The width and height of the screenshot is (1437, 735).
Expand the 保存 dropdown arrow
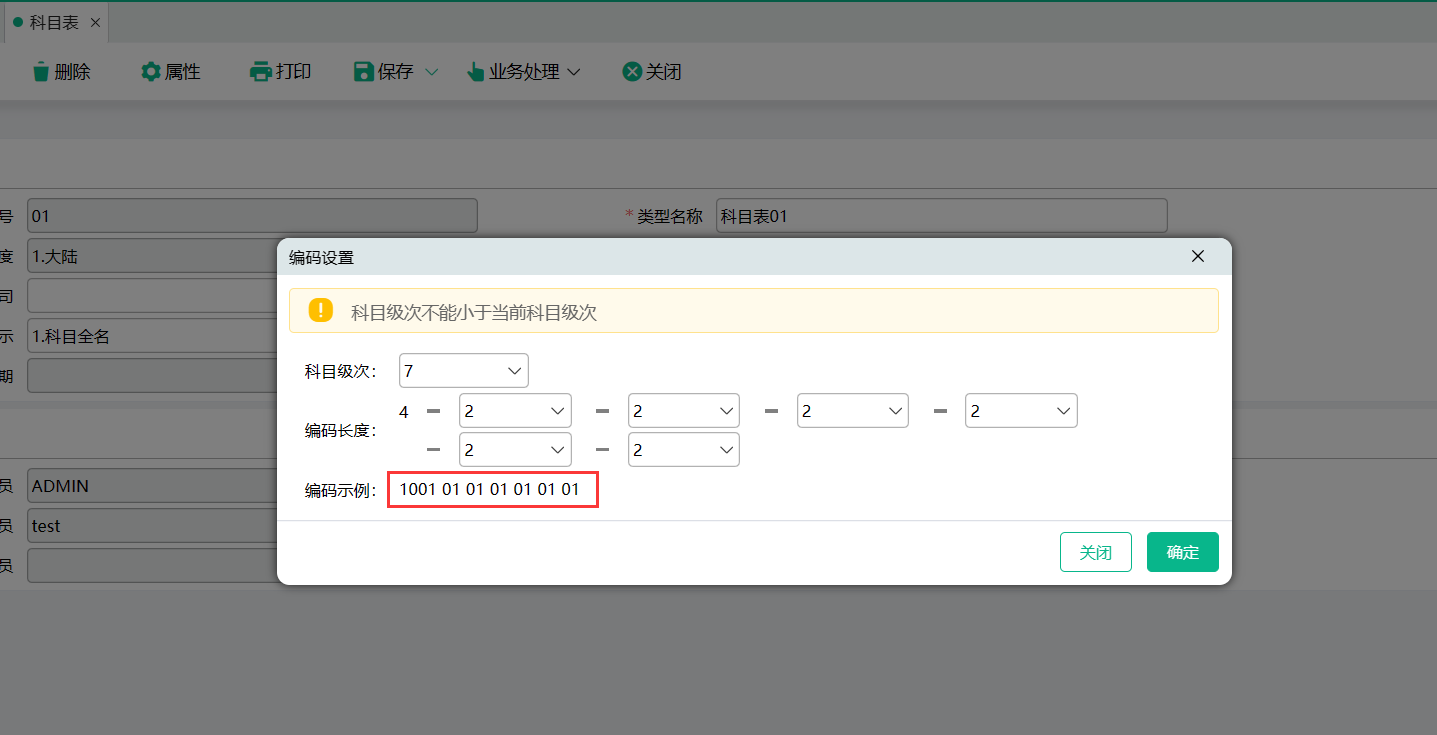pos(432,72)
